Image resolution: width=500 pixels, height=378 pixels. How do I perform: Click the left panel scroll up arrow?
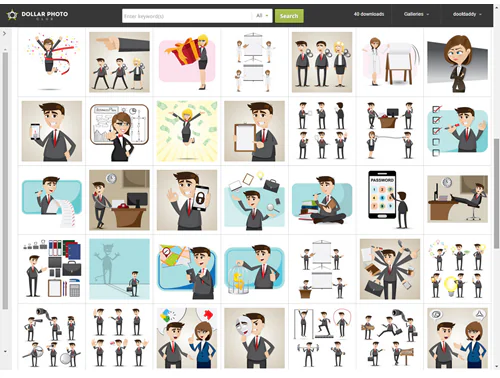(x=5, y=49)
